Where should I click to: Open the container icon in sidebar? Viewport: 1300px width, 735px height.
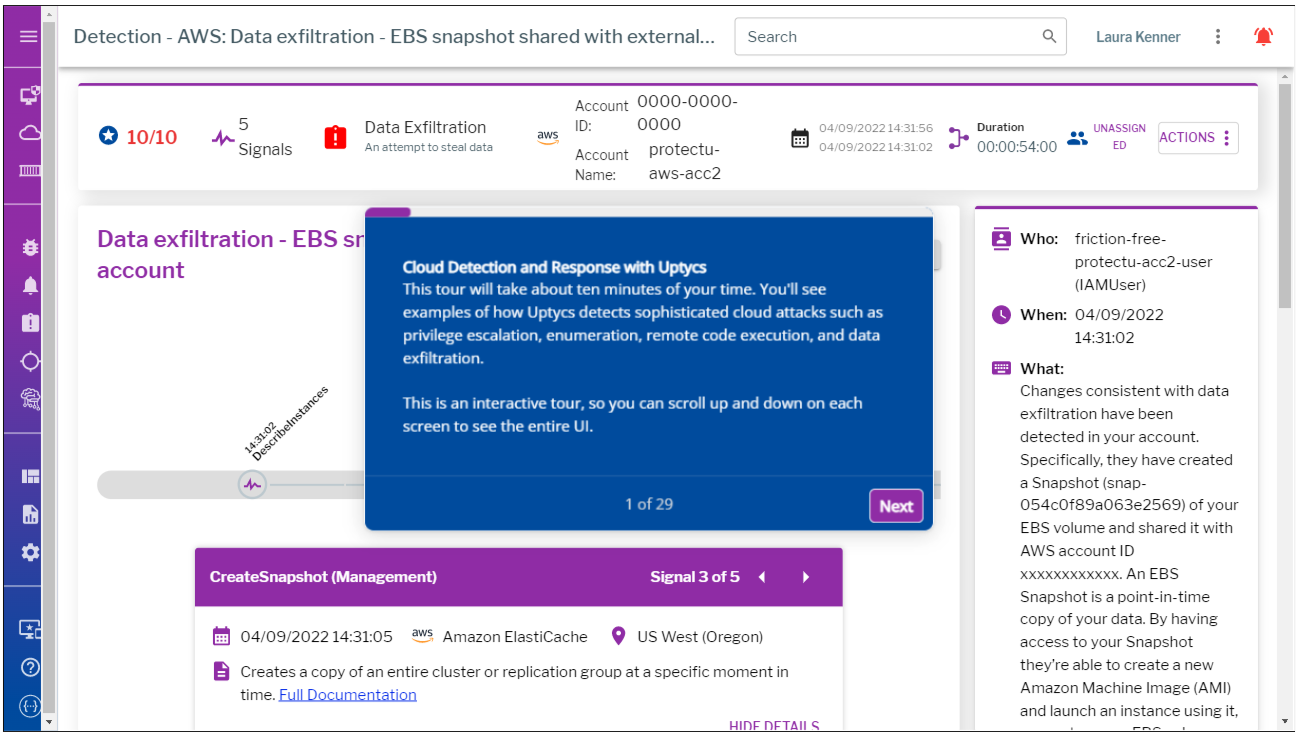point(30,170)
